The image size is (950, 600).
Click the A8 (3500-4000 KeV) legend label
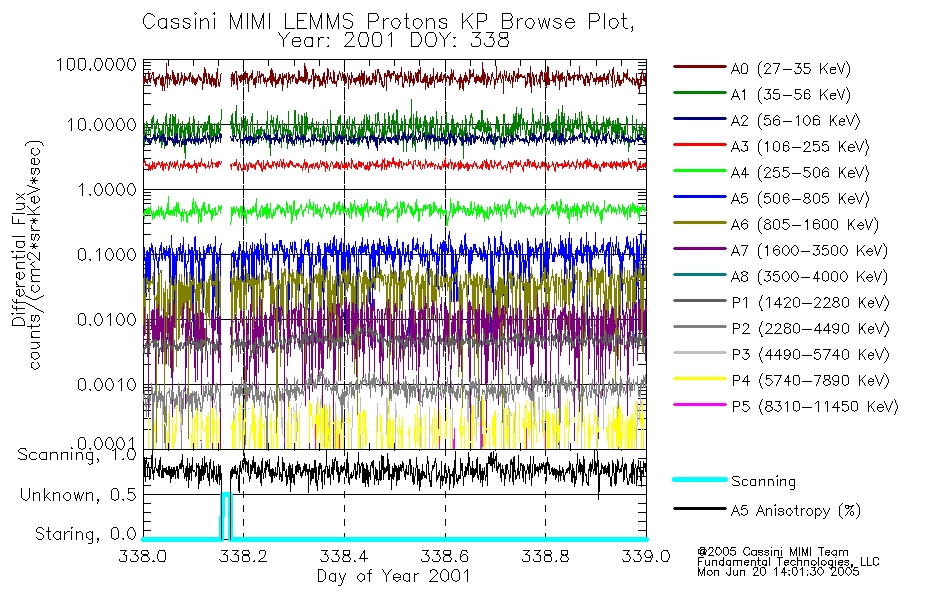point(809,277)
